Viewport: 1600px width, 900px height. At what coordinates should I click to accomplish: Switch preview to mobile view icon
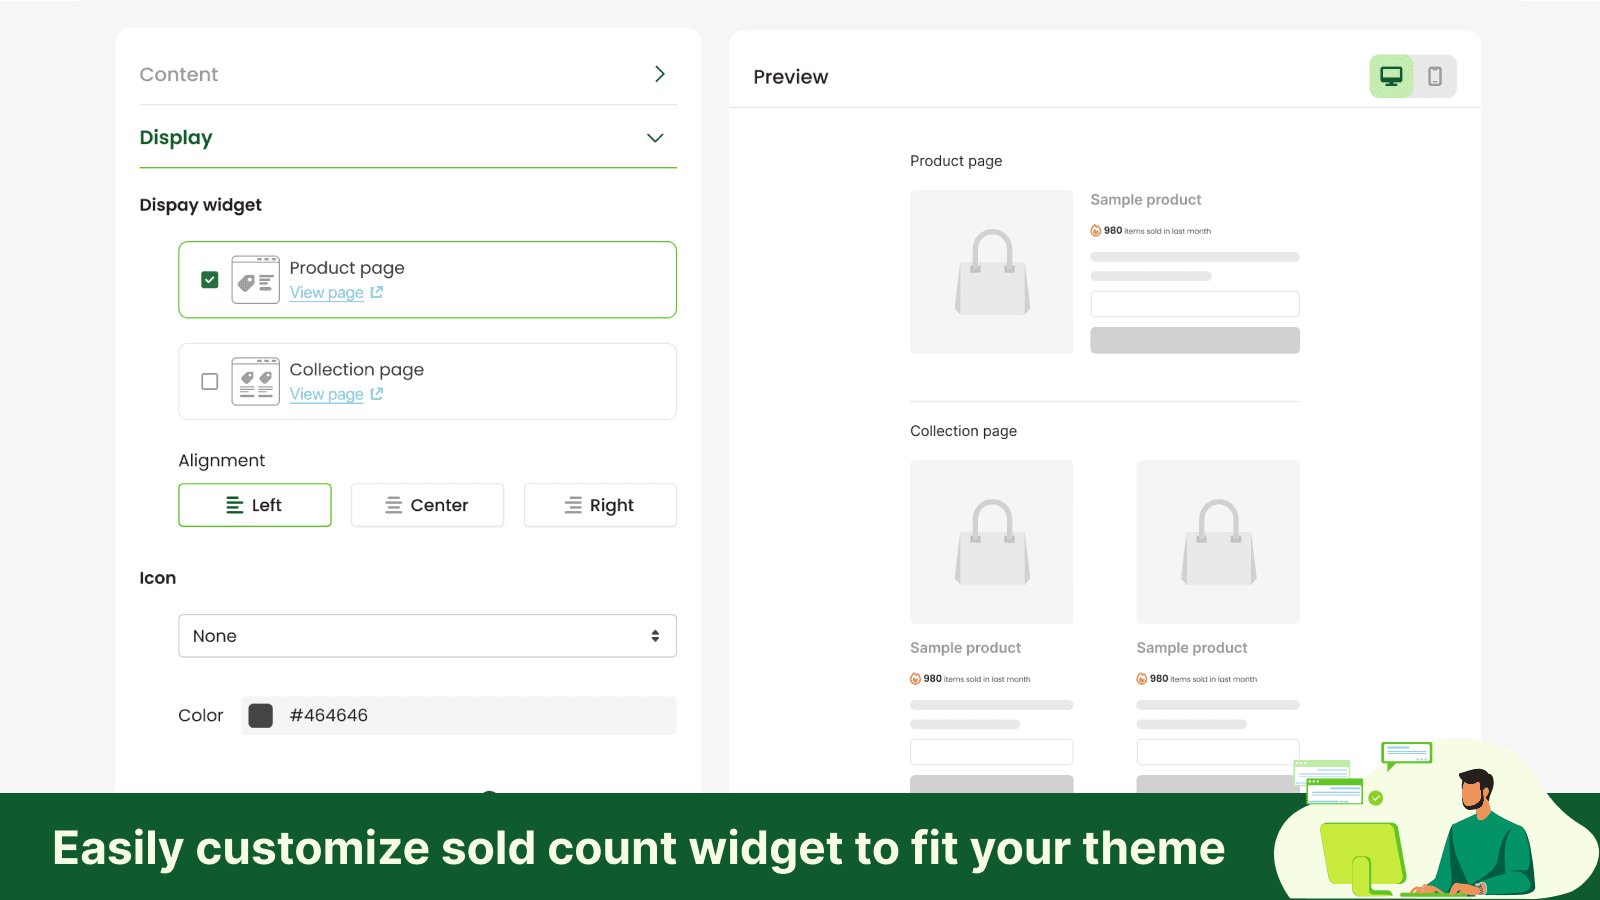(1435, 76)
